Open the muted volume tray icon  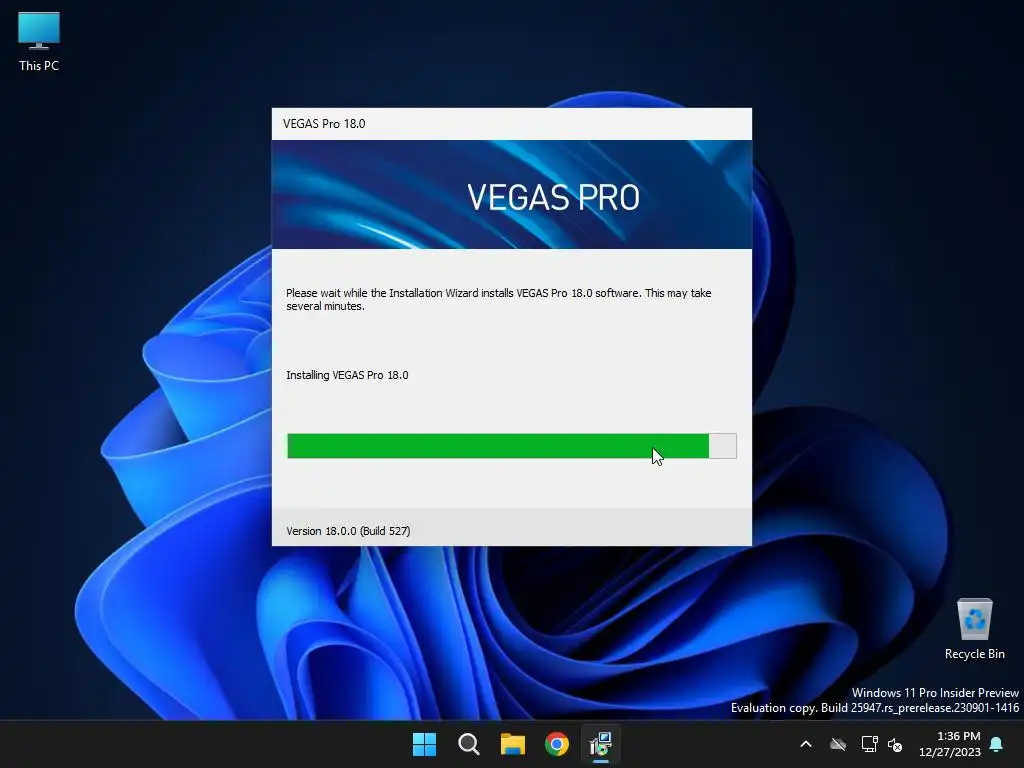895,744
